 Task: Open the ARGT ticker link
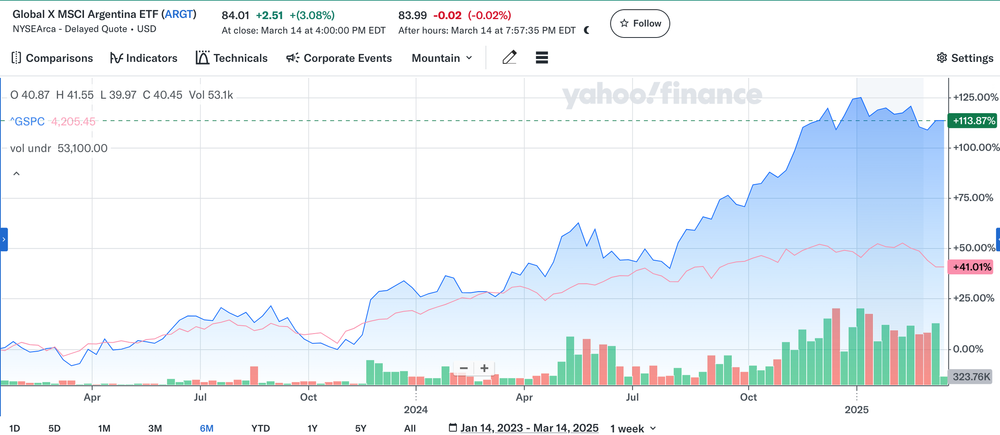[x=179, y=14]
